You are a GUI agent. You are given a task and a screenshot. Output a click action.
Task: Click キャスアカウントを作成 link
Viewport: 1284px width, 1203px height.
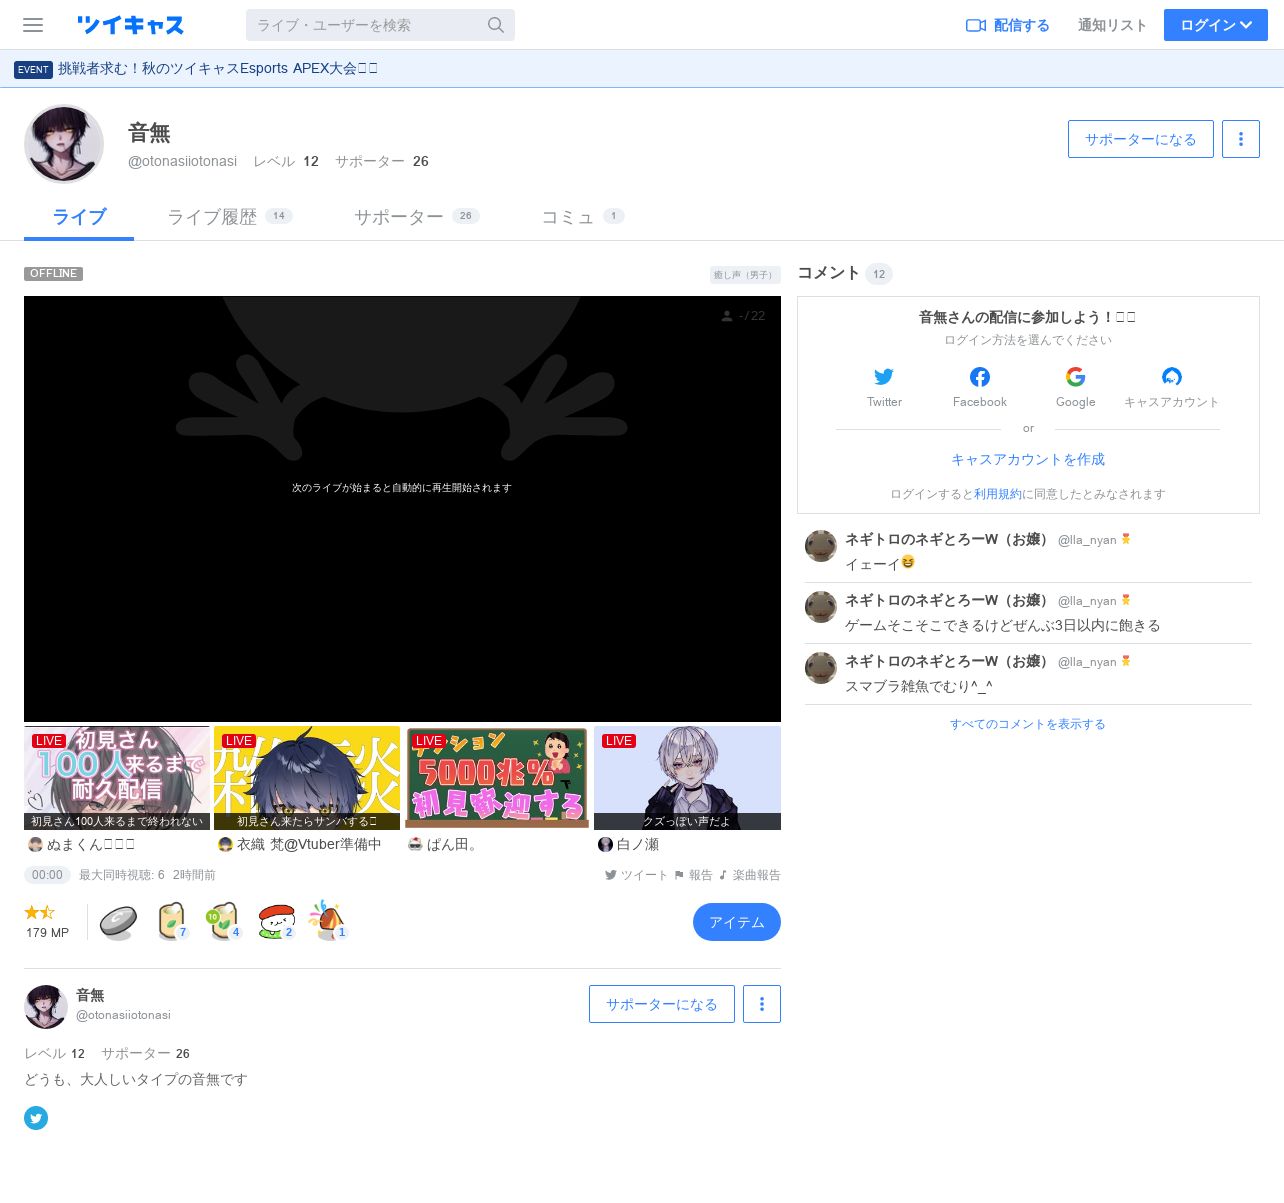[1028, 459]
